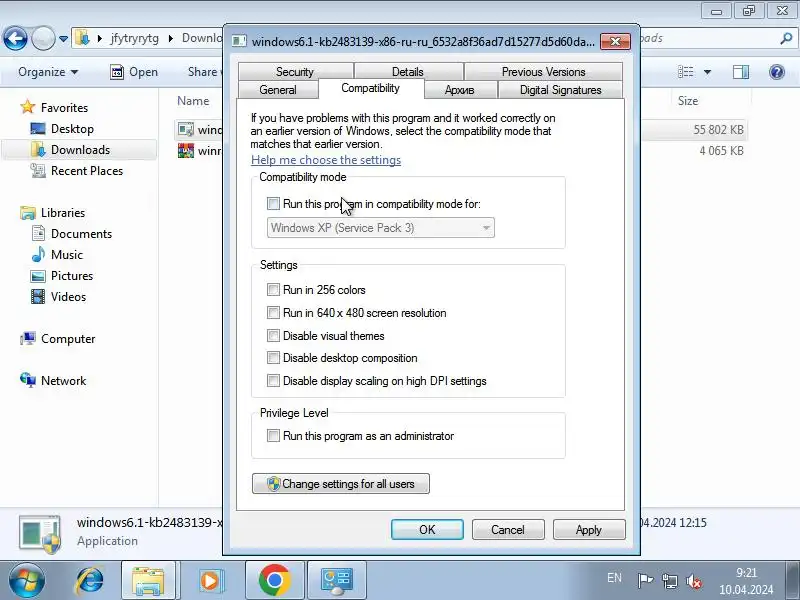Open Windows Explorer taskbar icon

point(148,581)
